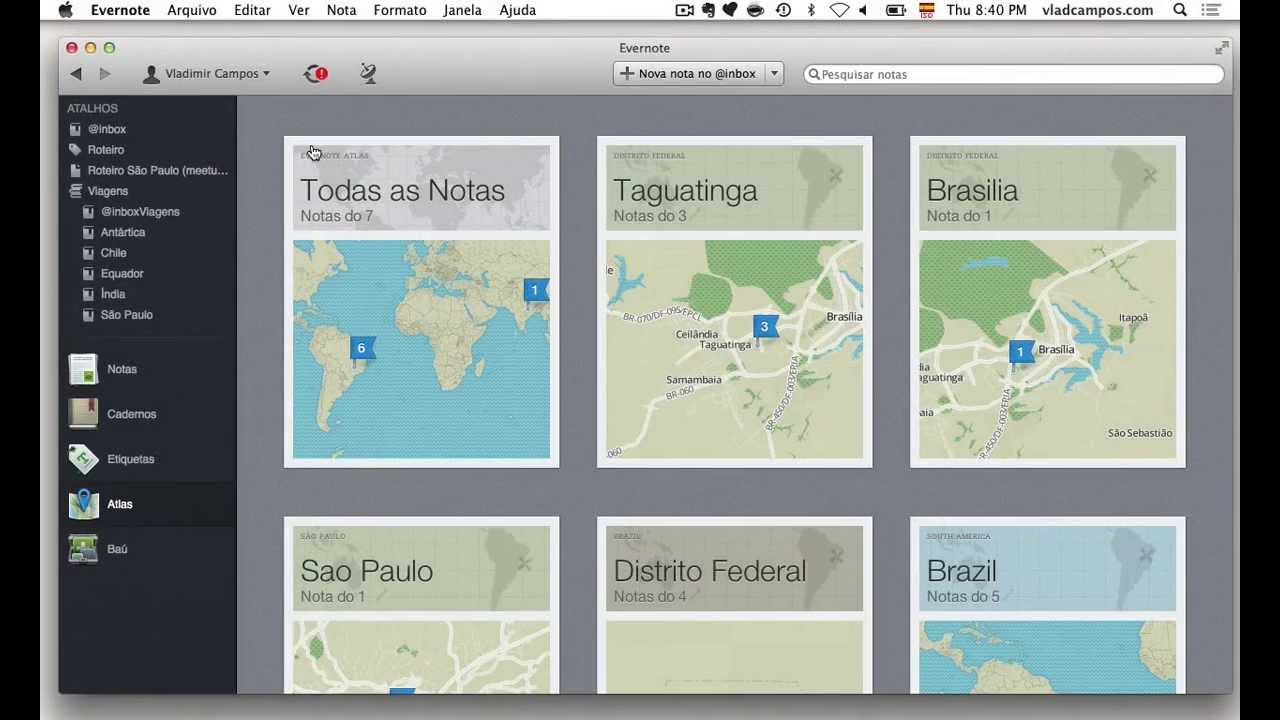The height and width of the screenshot is (720, 1280).
Task: Click the Viagens stack icon
Action: [75, 191]
